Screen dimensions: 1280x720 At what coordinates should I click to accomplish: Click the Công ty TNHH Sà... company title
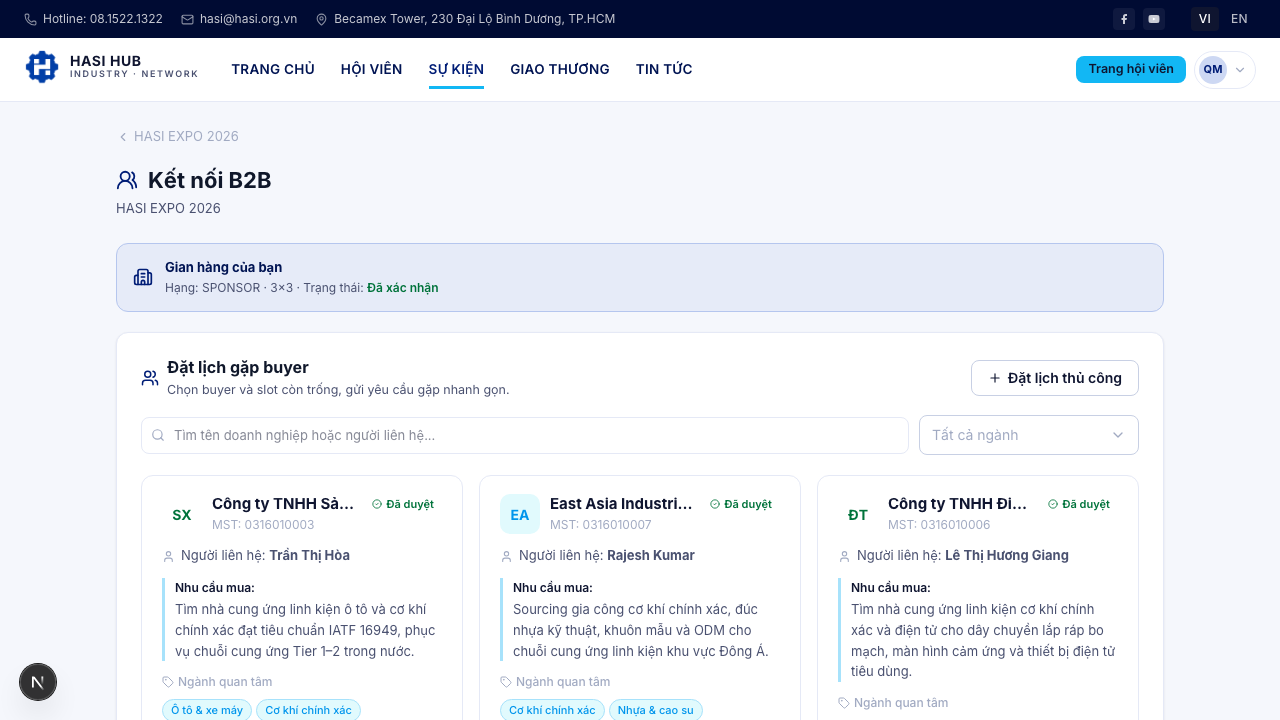(x=283, y=504)
